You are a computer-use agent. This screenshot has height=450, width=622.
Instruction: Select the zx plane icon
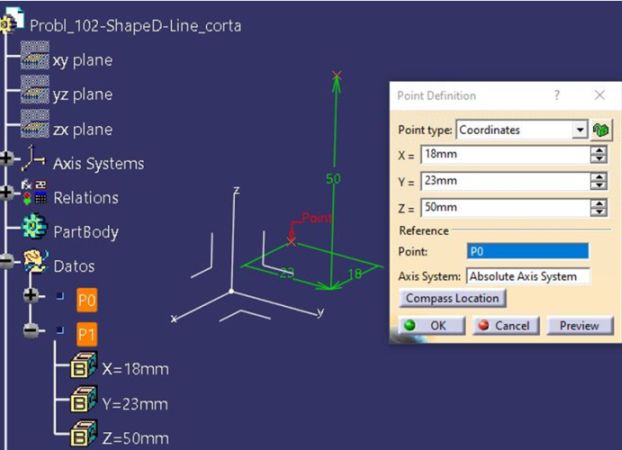click(x=35, y=130)
